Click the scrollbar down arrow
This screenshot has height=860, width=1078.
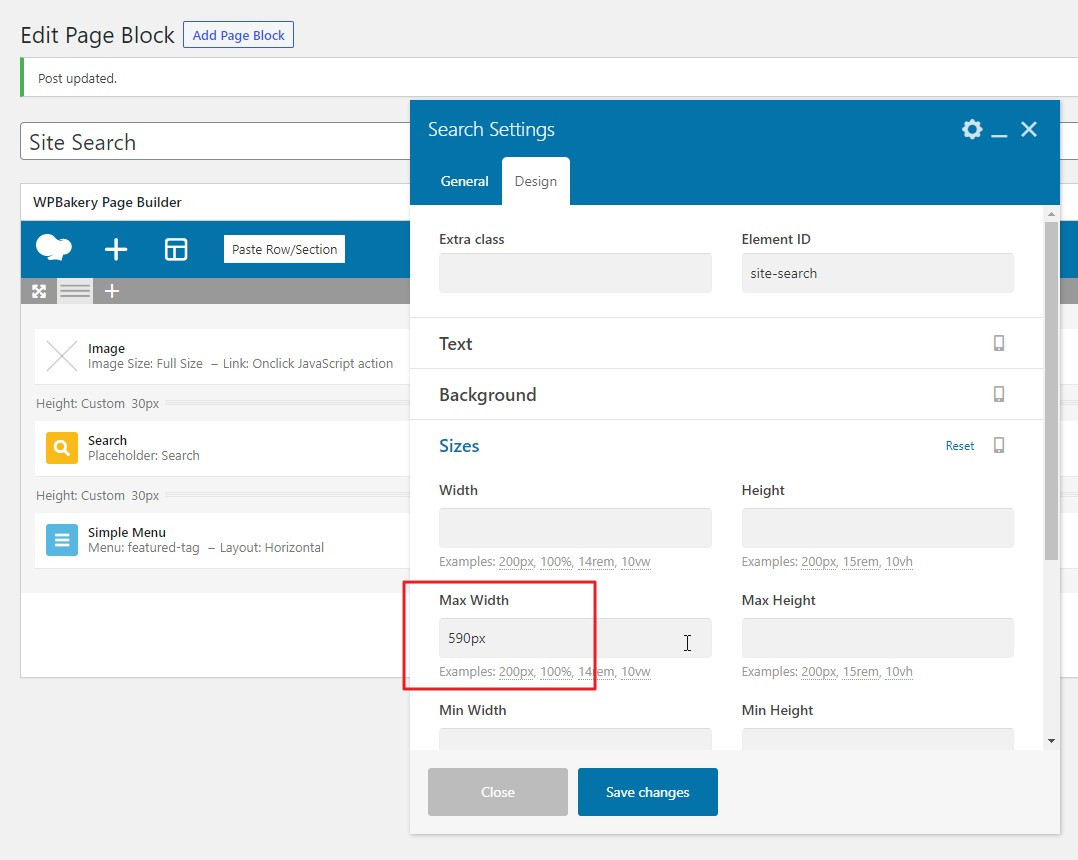click(1051, 741)
